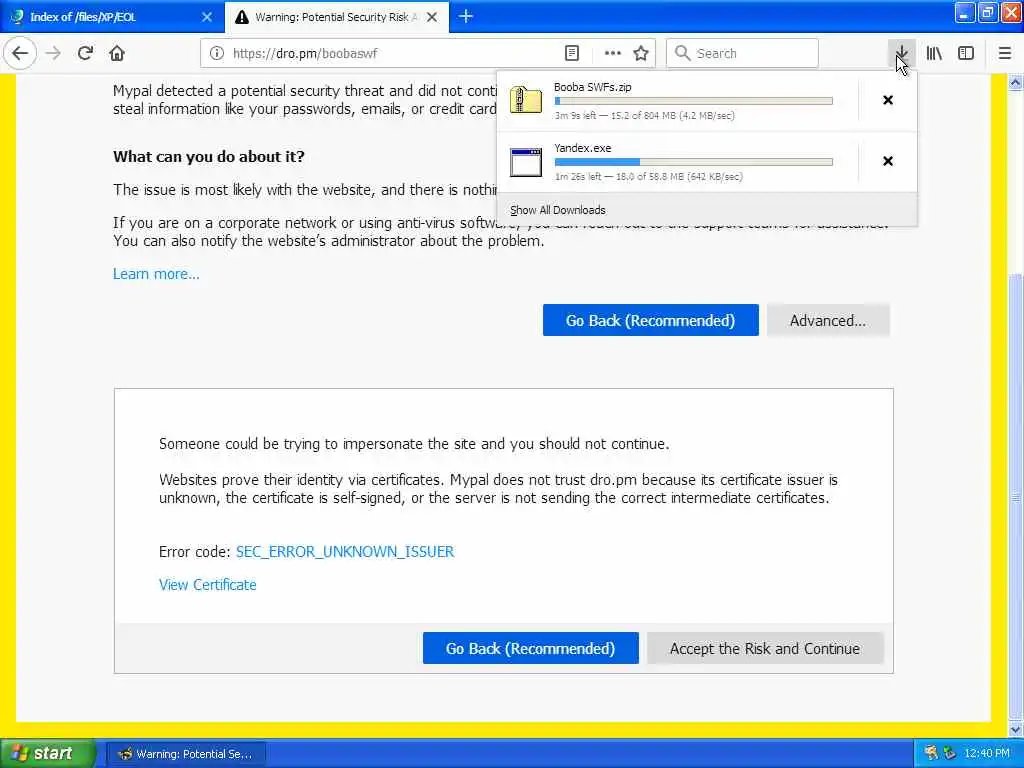This screenshot has width=1024, height=768.
Task: Click the first system tray icon
Action: click(931, 754)
